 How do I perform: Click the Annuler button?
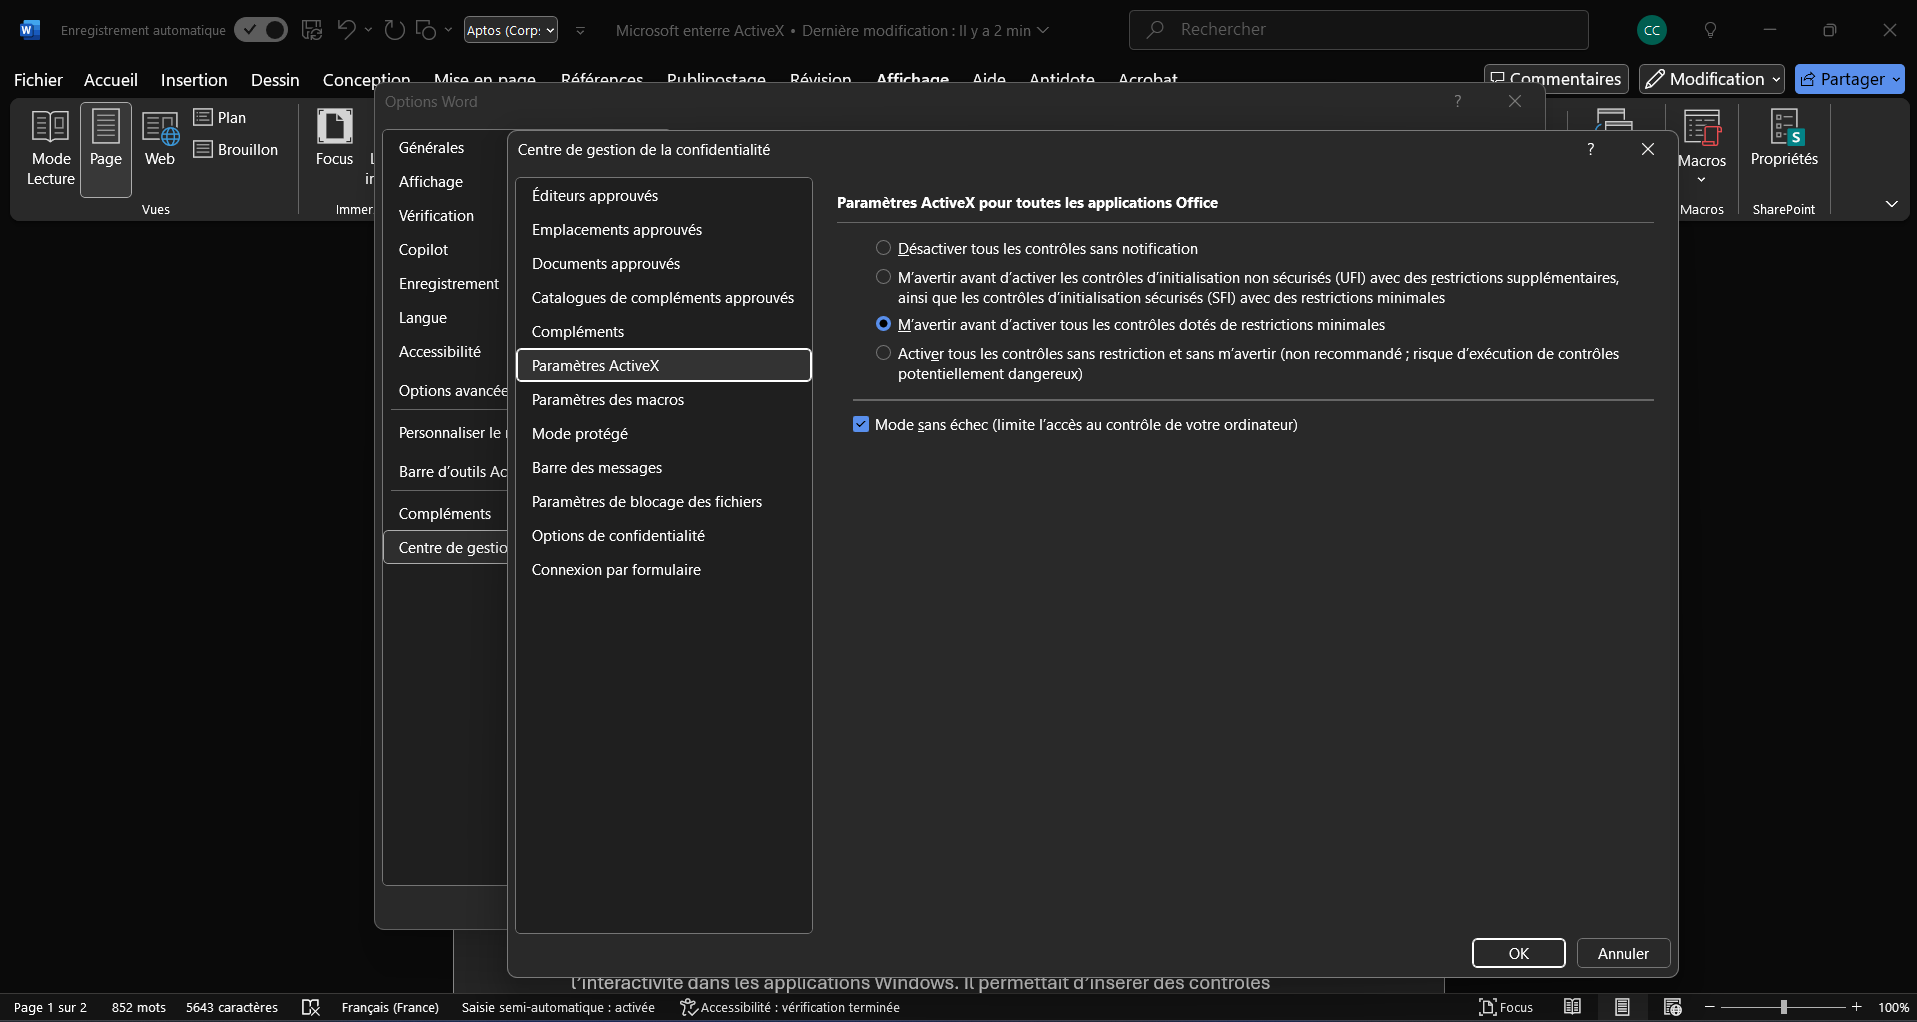[x=1623, y=953]
